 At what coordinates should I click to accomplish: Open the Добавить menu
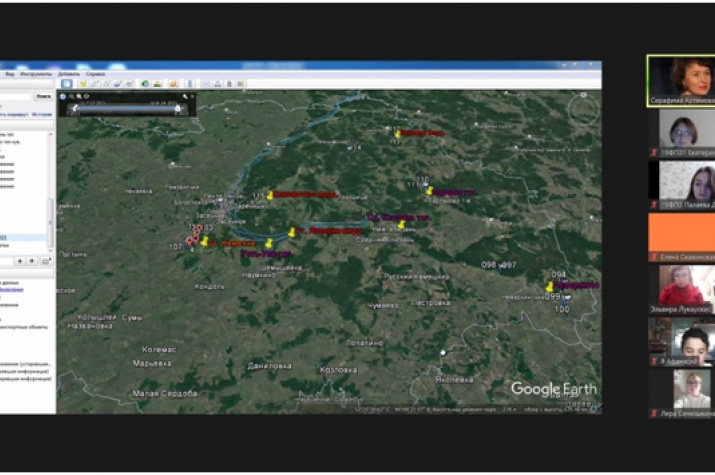coord(69,74)
